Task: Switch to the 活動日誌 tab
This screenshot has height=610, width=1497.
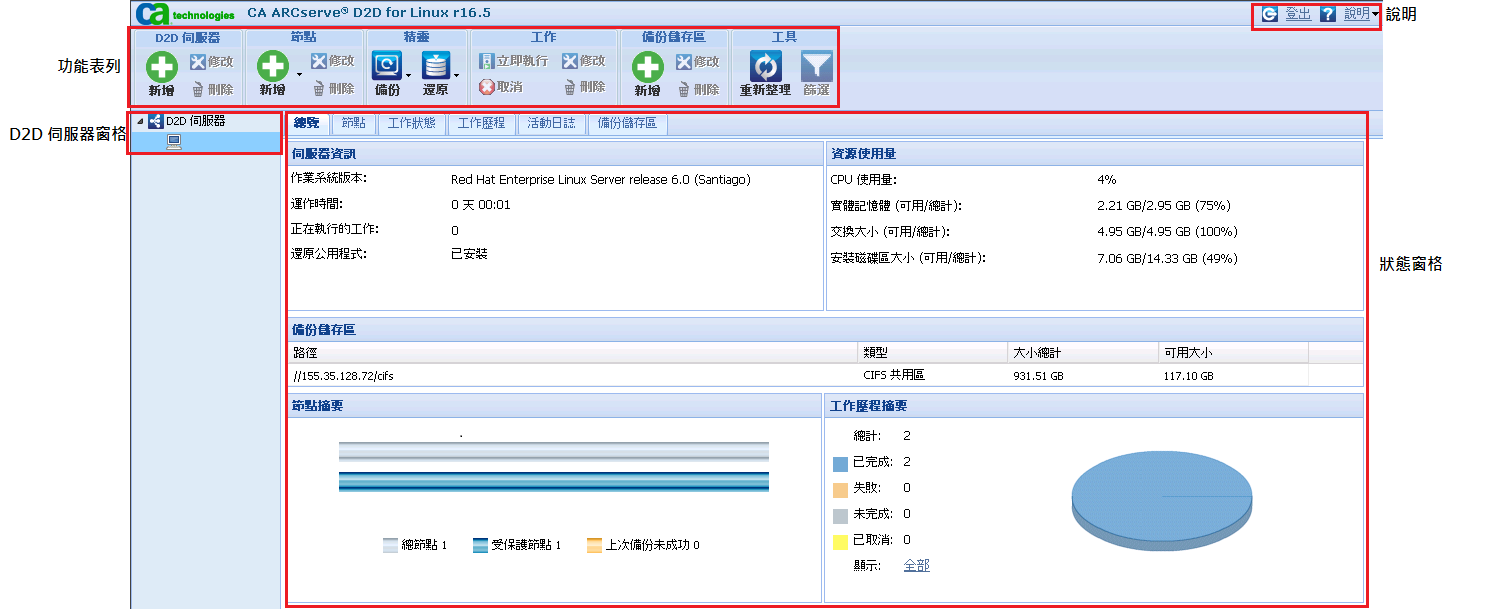Action: 551,123
